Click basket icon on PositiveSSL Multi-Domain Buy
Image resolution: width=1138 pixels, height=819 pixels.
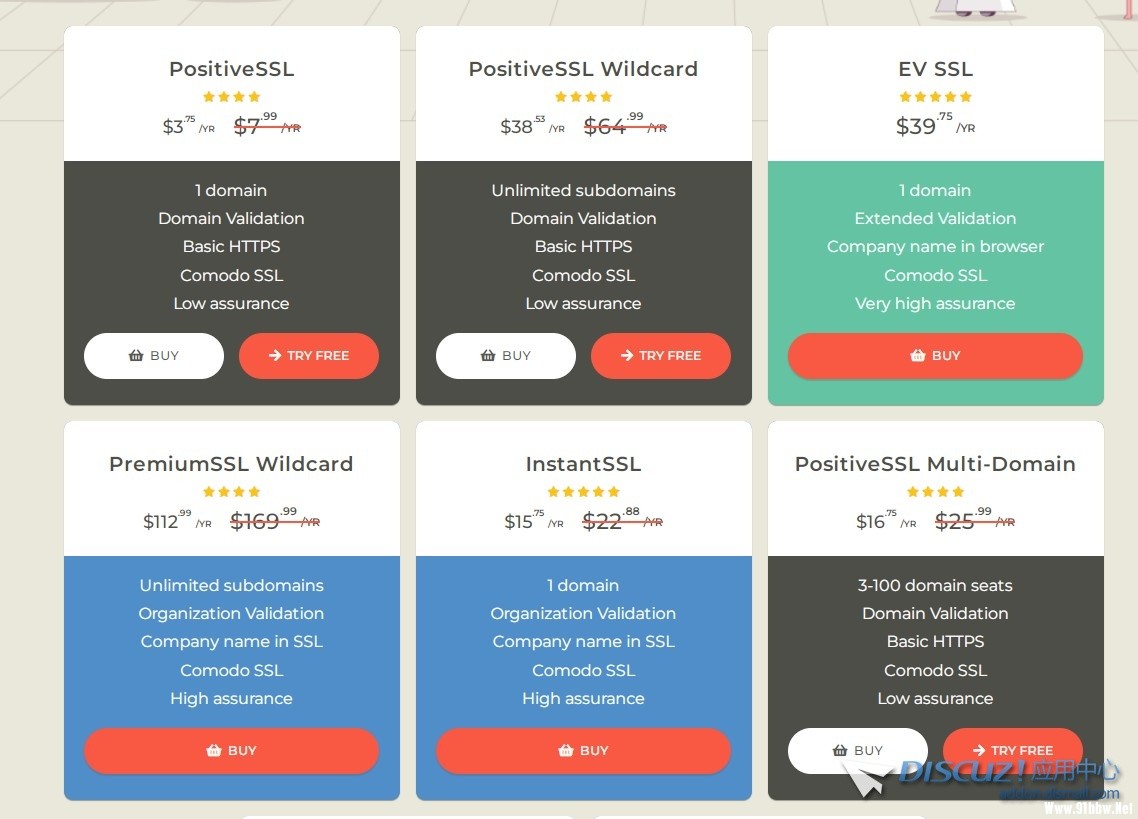[840, 750]
